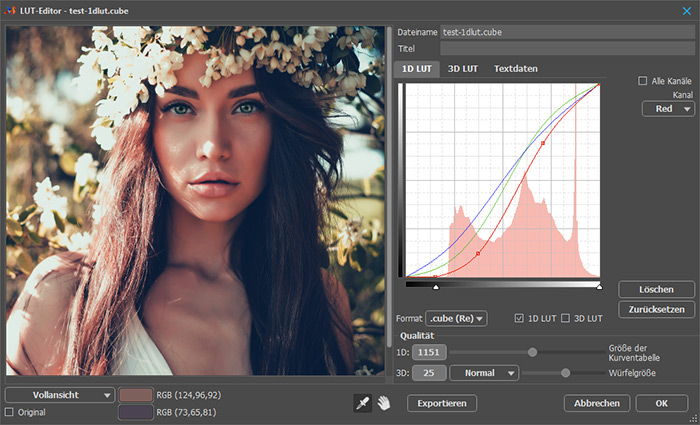Click the Dateiname input field
Image resolution: width=700 pixels, height=425 pixels.
(x=567, y=32)
